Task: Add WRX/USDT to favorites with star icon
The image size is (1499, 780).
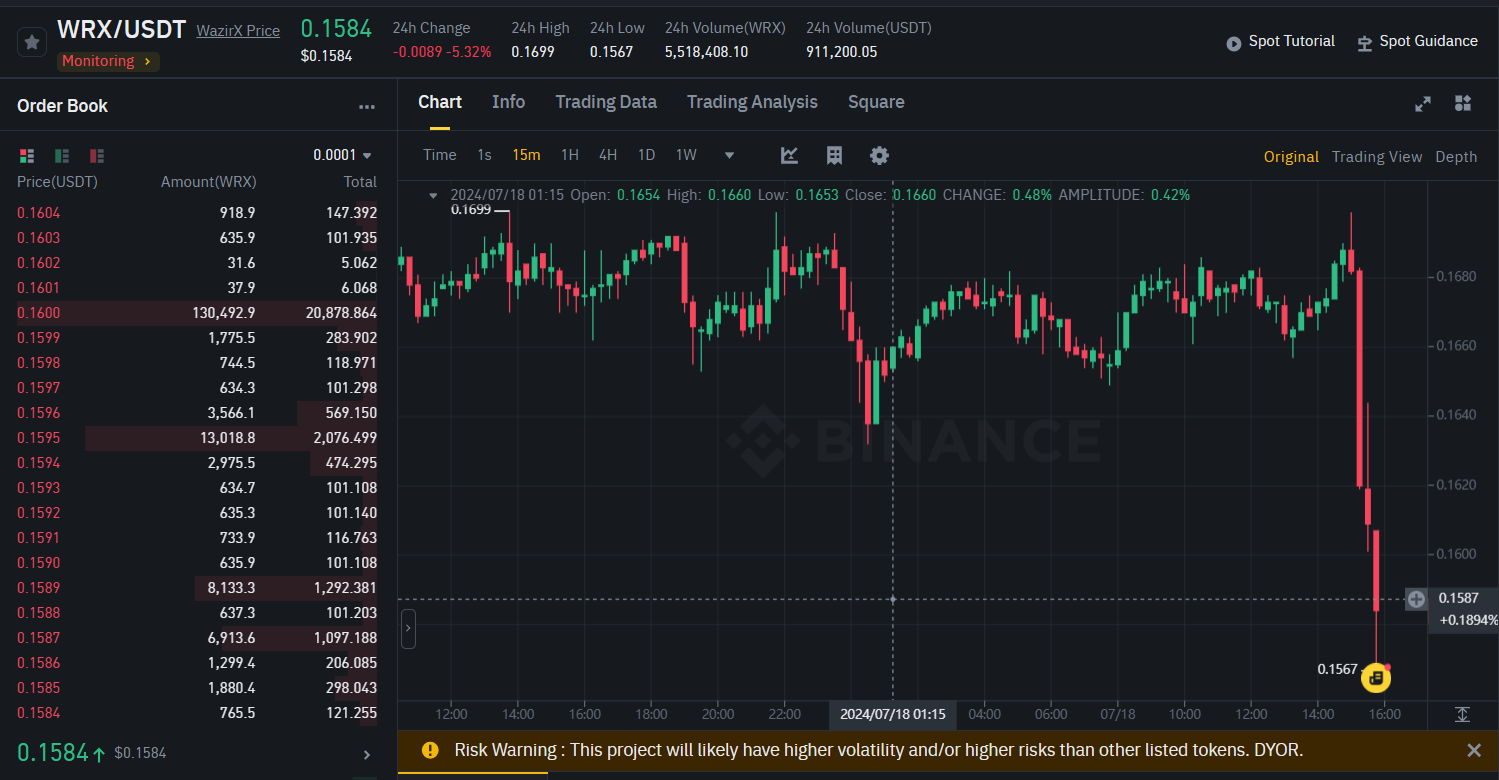Action: click(32, 42)
